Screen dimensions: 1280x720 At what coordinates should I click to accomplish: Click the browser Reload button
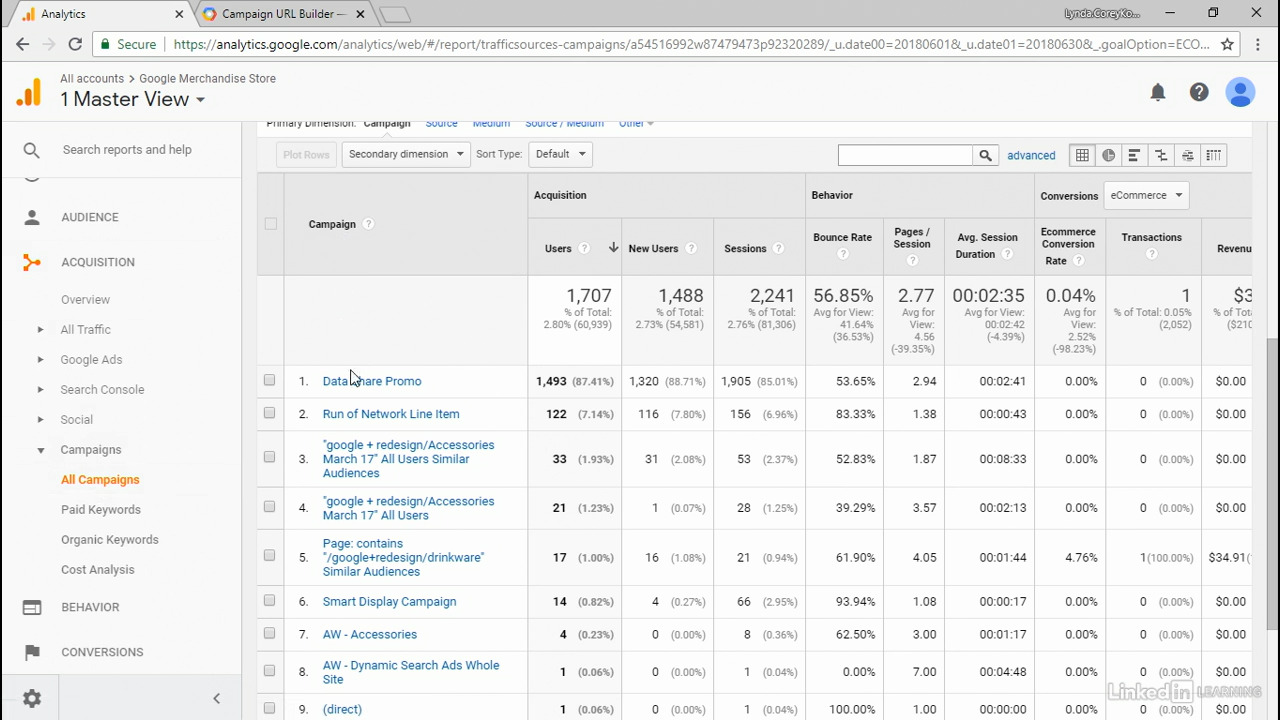coord(75,44)
